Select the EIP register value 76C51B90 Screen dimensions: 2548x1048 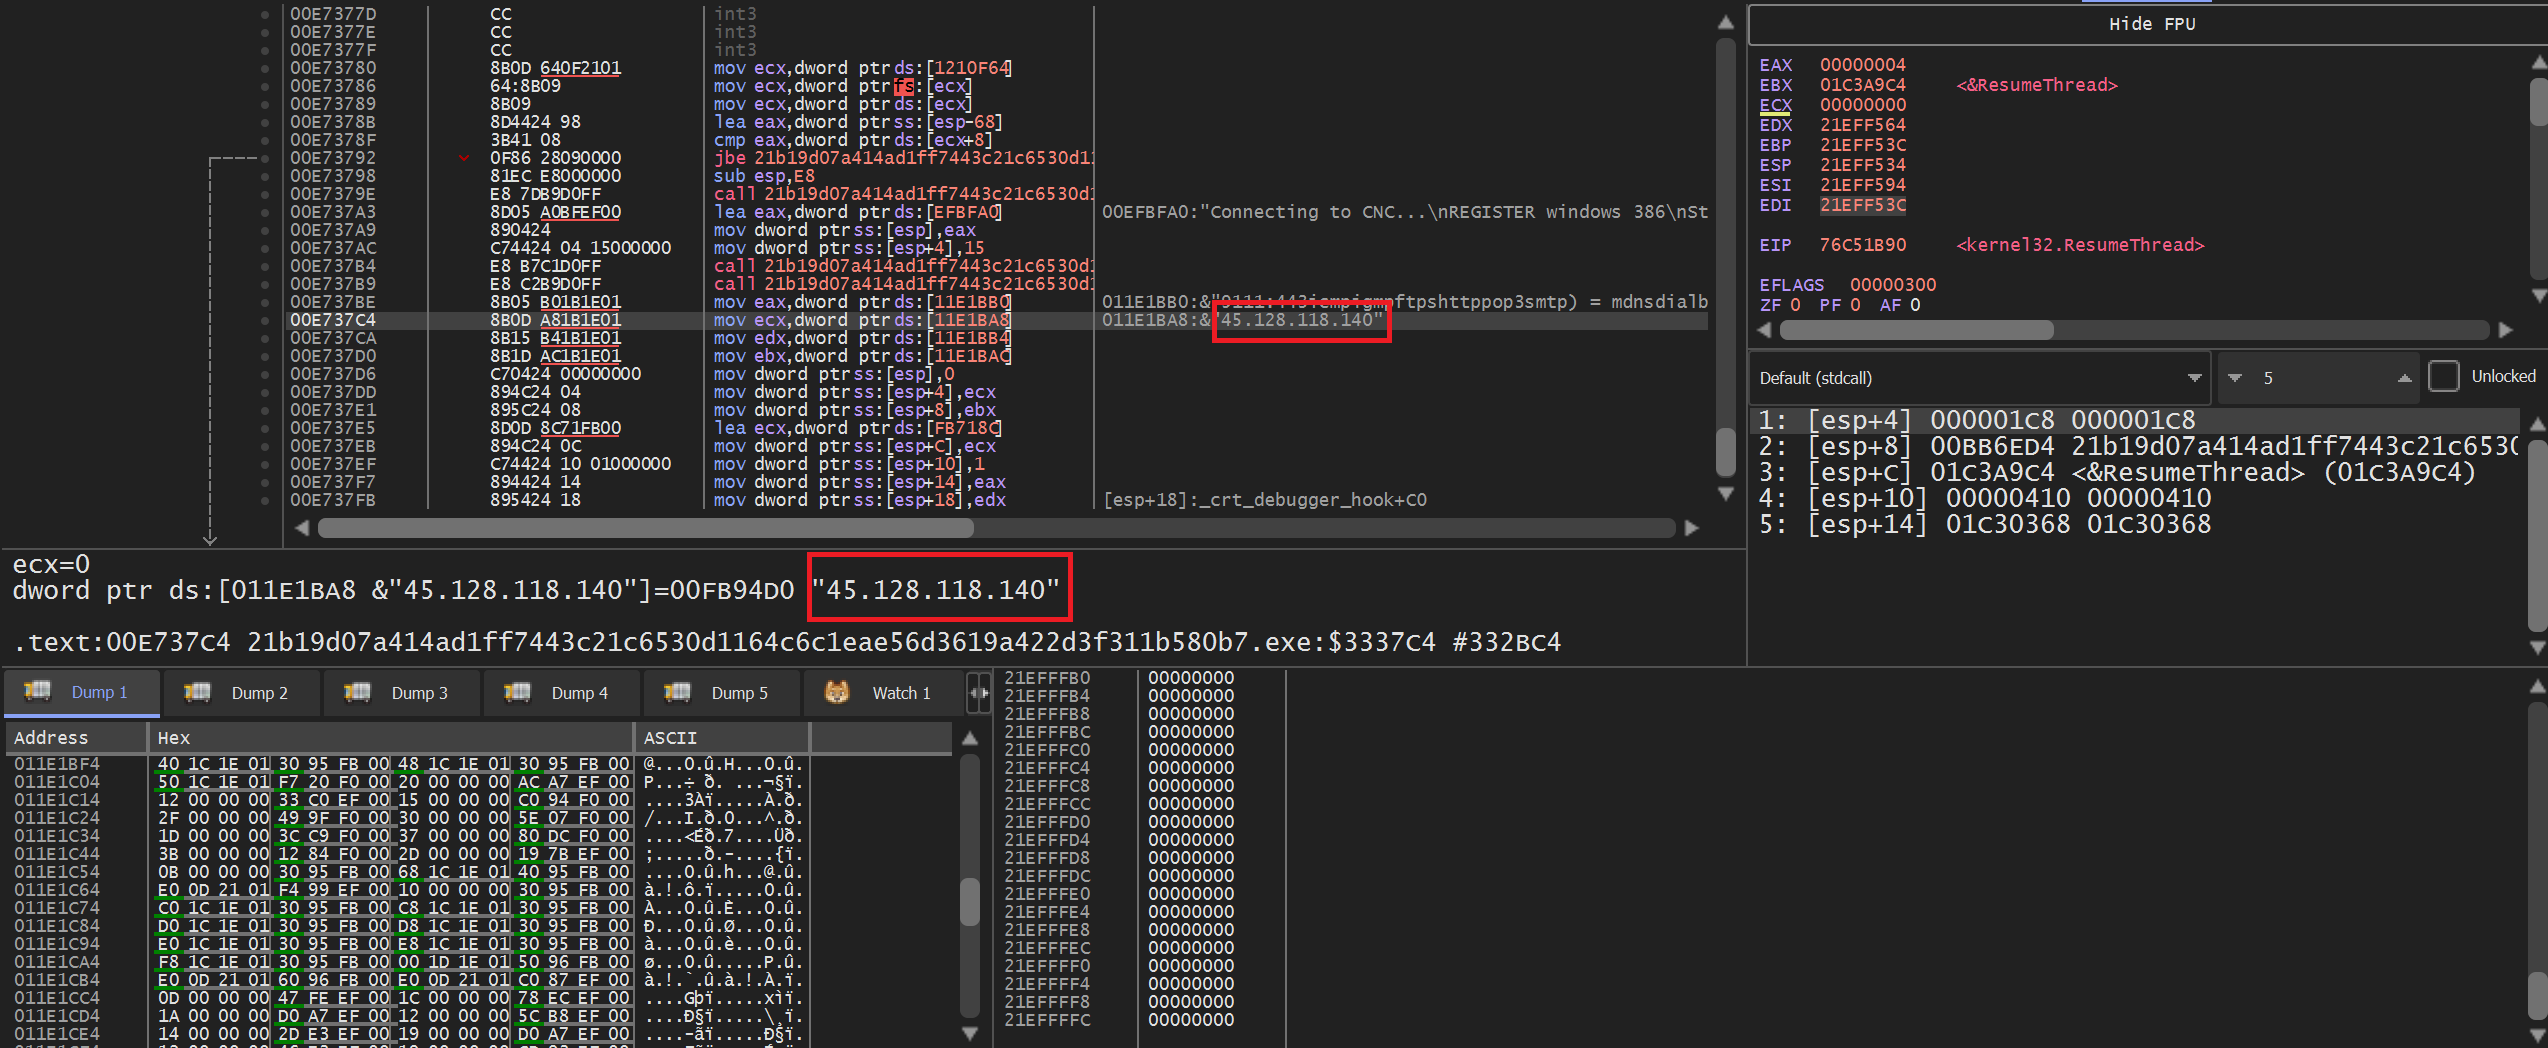click(x=1863, y=245)
